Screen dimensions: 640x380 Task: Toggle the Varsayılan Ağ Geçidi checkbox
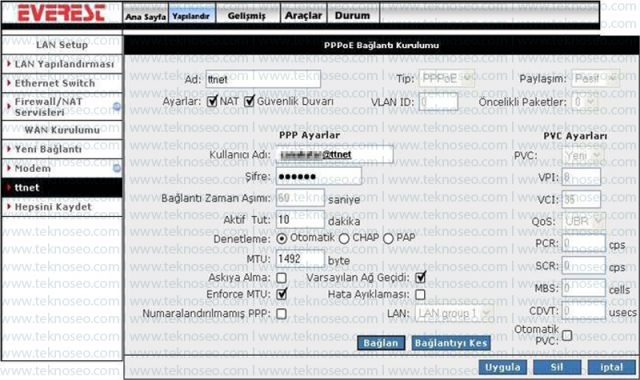click(420, 278)
